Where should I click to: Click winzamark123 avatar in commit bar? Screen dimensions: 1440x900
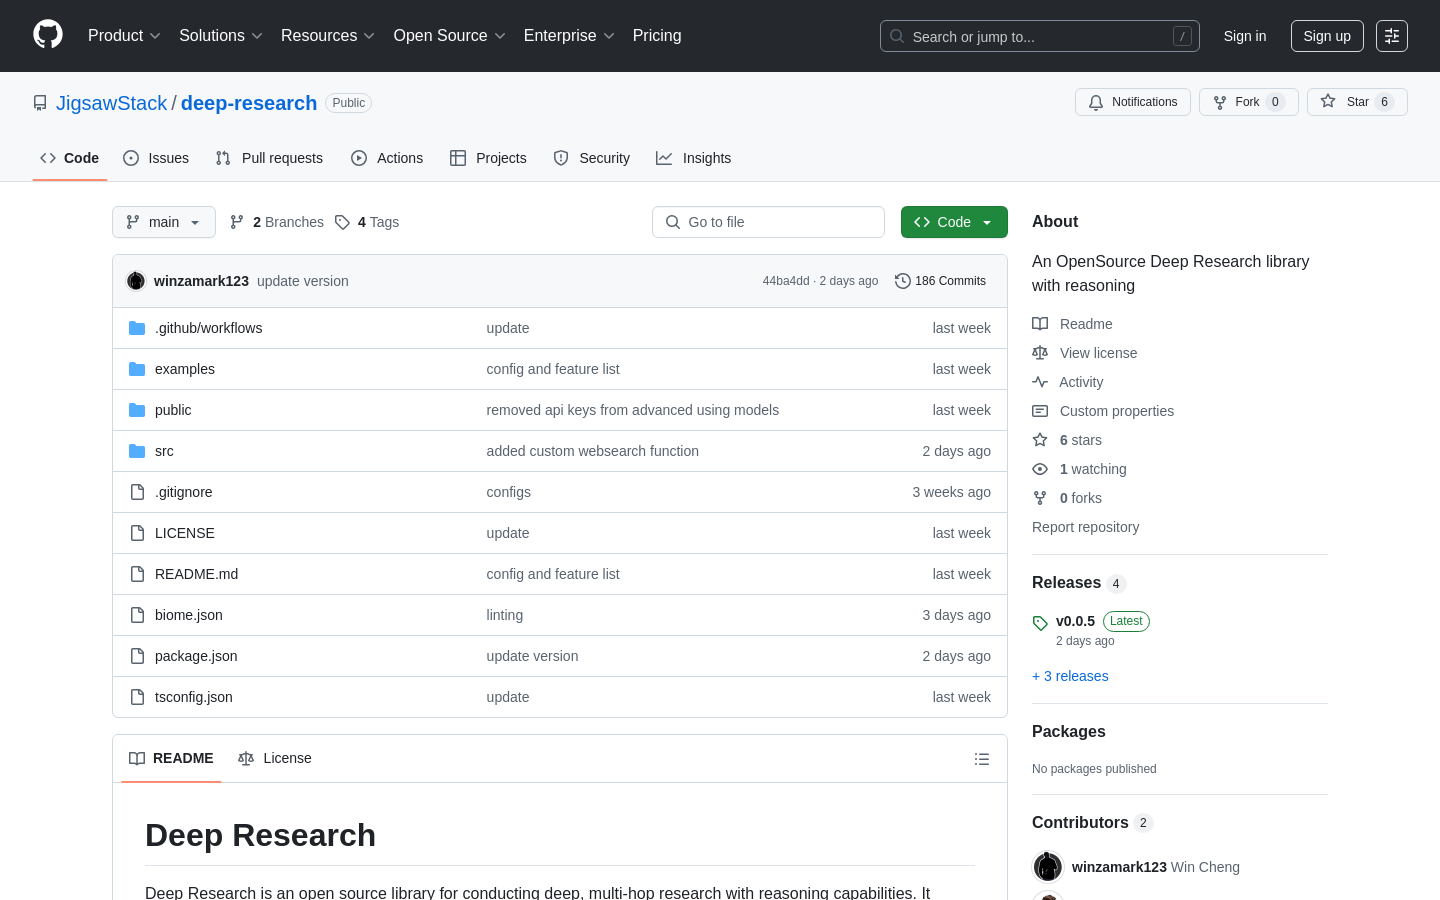136,281
